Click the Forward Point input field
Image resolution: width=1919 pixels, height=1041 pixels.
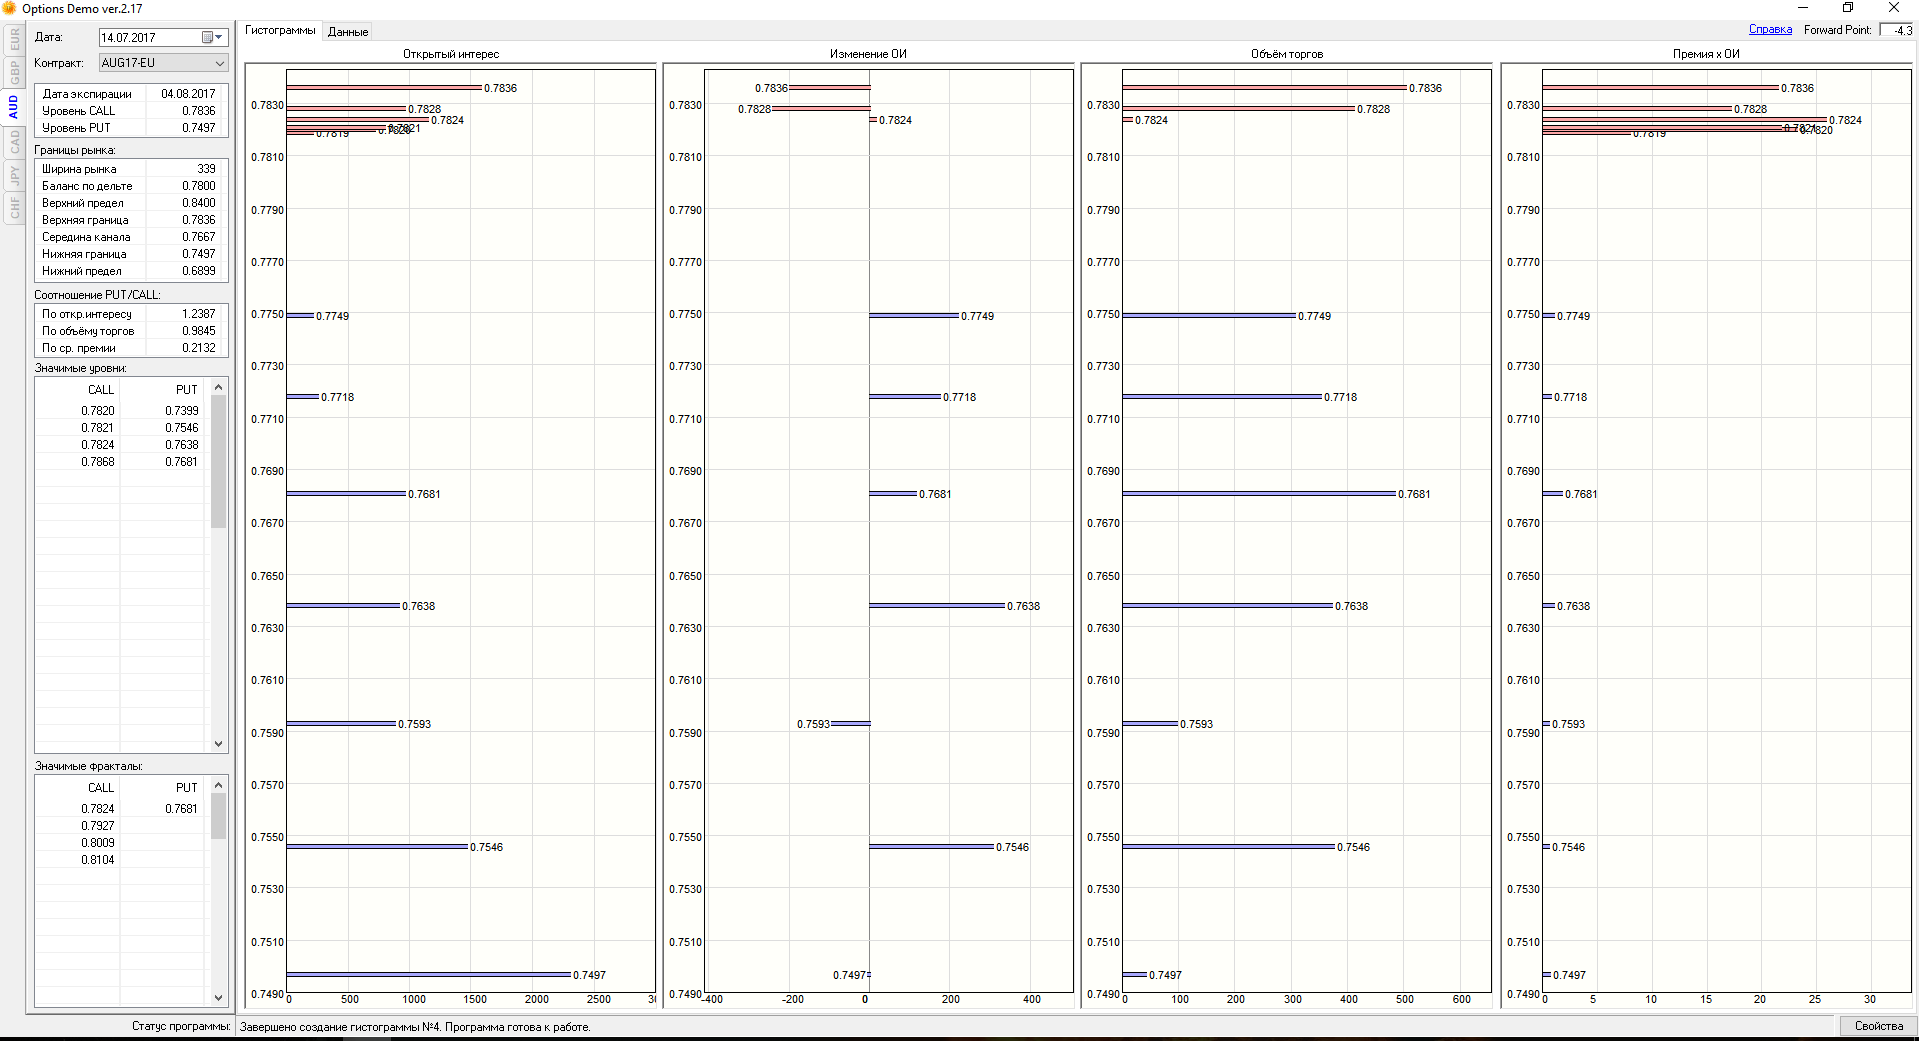[1897, 30]
